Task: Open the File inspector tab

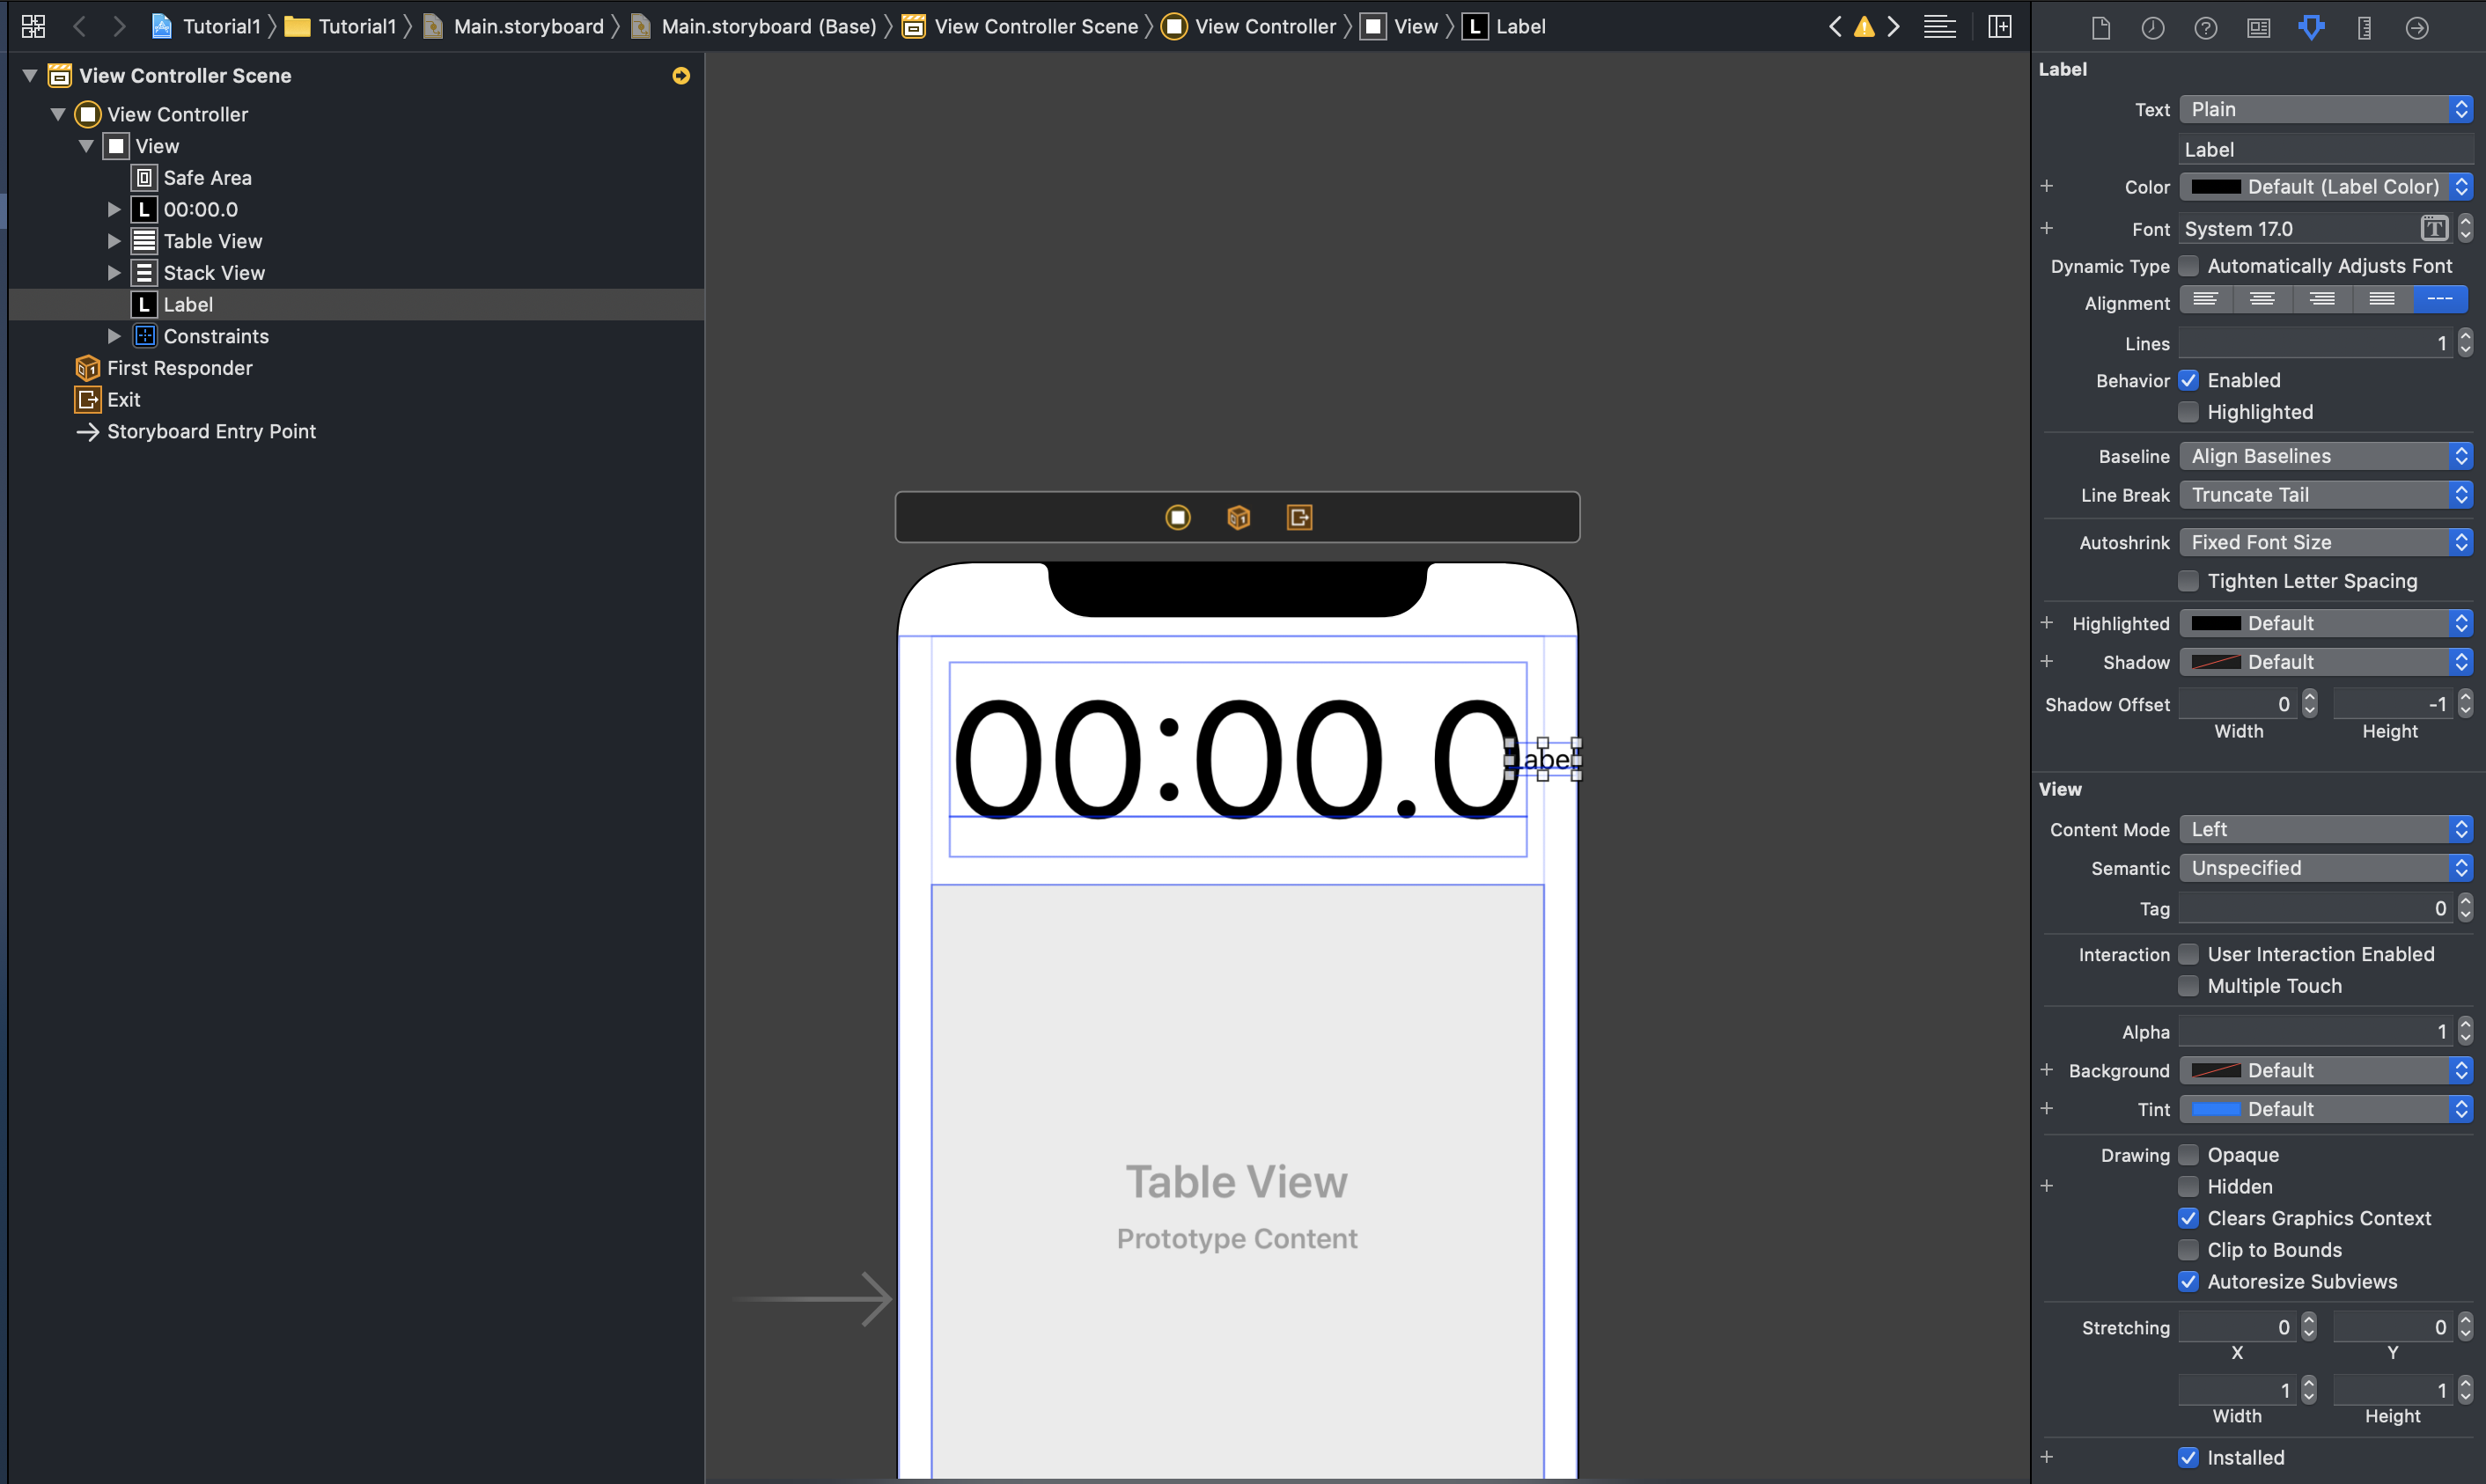Action: click(2100, 27)
